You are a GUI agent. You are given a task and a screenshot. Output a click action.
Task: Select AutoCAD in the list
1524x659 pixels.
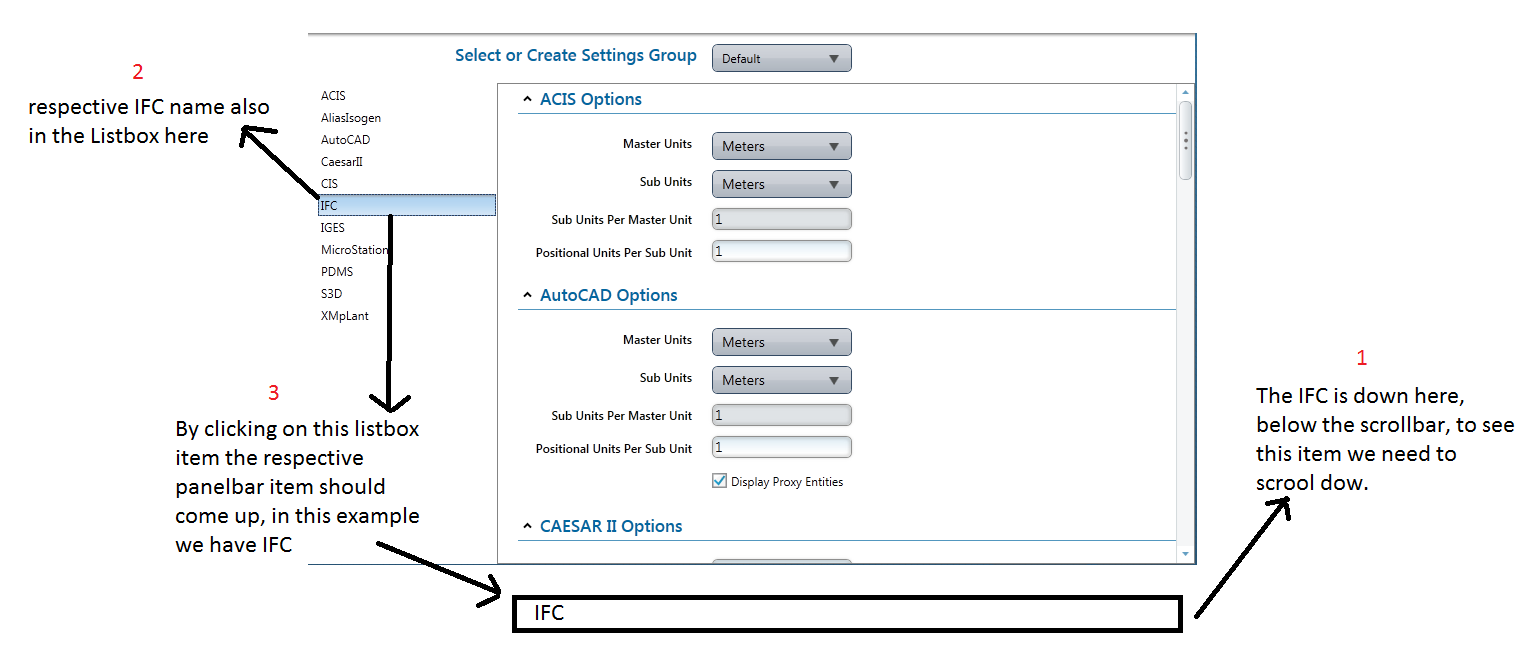point(346,140)
